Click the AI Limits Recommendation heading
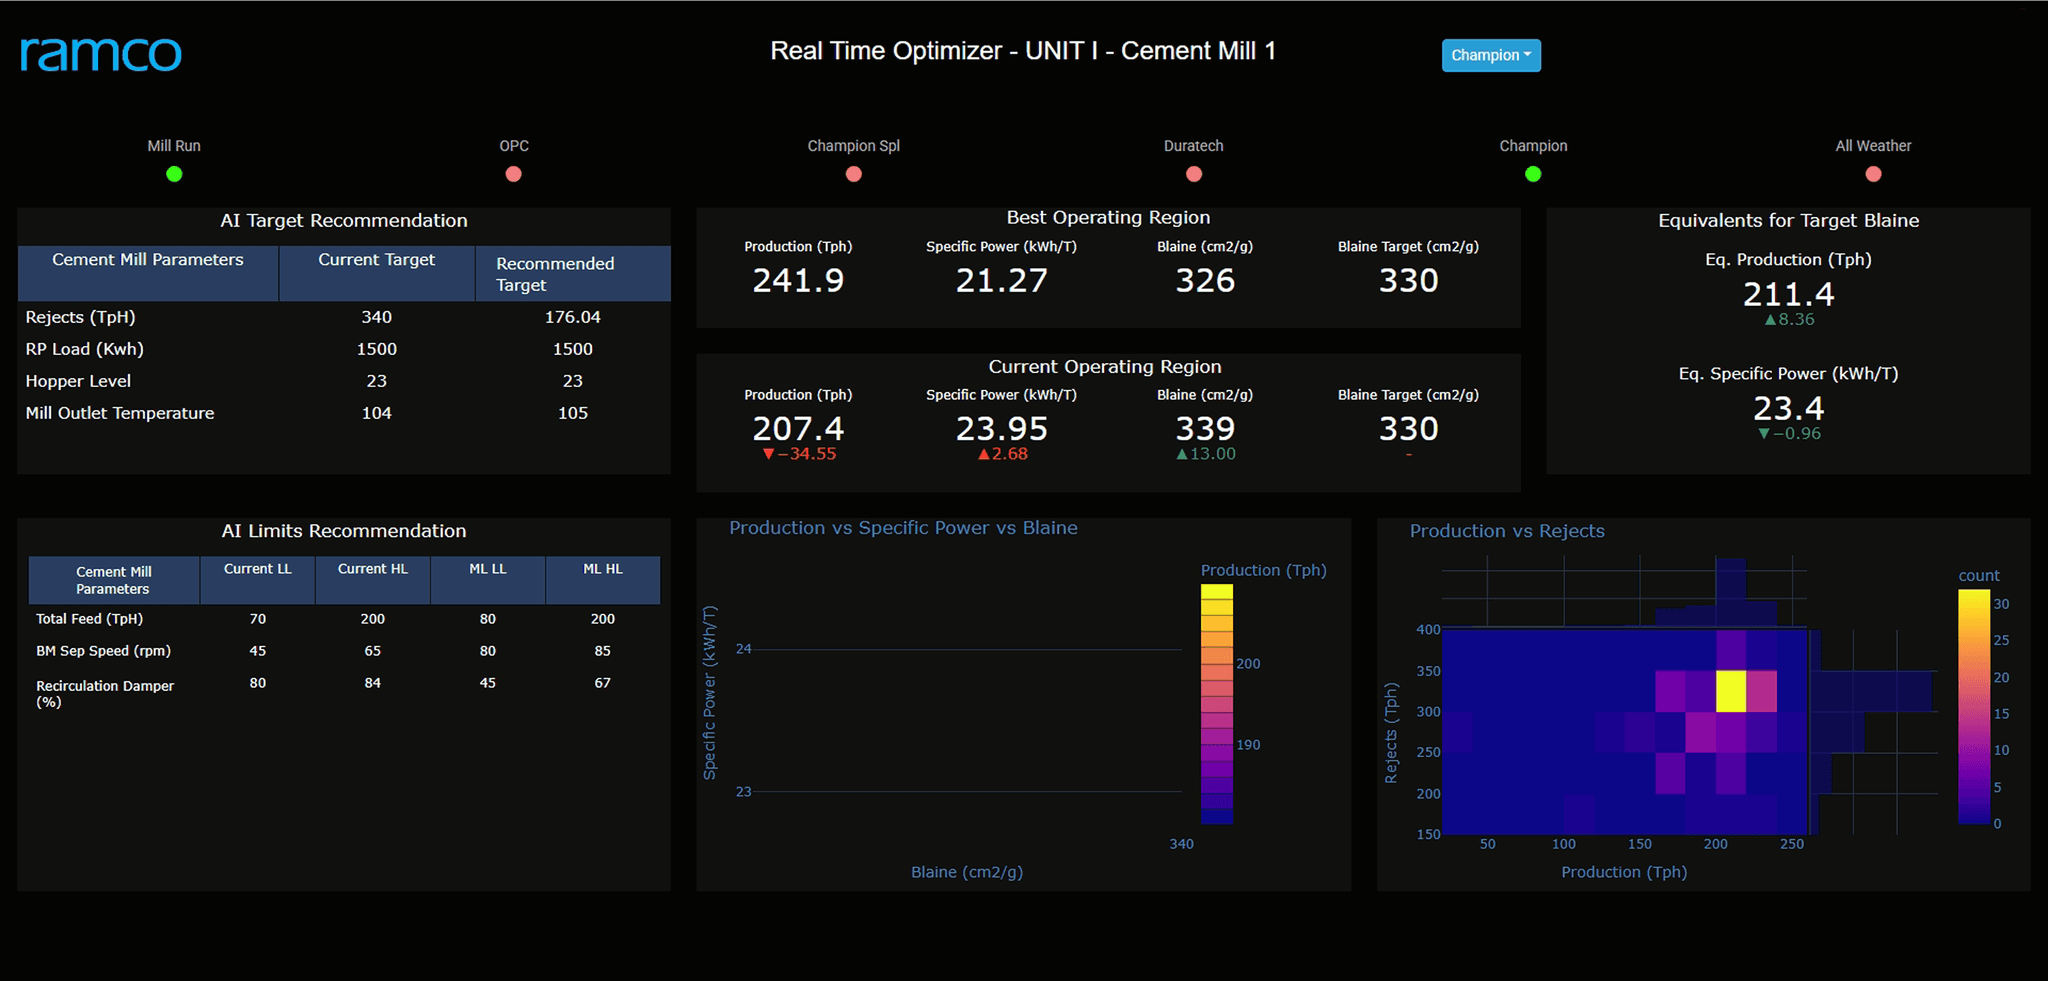 coord(344,531)
